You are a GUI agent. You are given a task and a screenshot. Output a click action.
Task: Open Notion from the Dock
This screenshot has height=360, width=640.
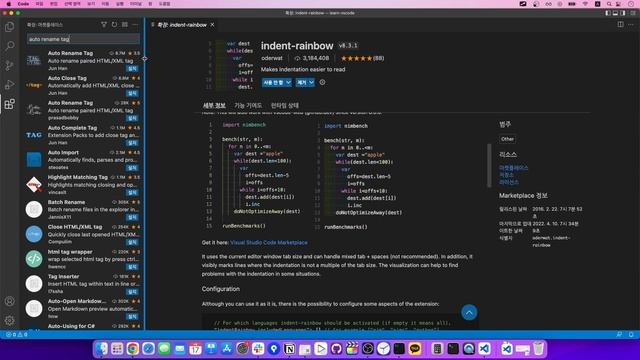289,349
